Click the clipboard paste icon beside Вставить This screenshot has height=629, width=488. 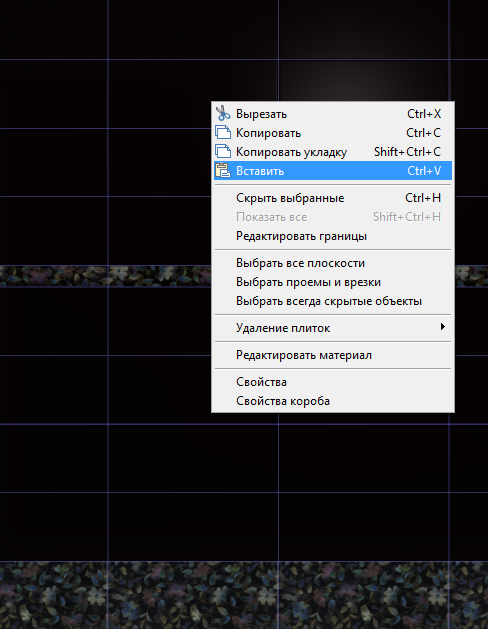(x=223, y=170)
